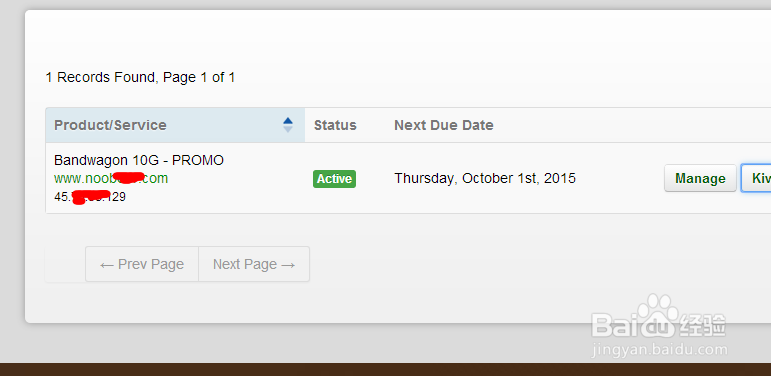Screen dimensions: 771x376
Task: Sort by Status column header
Action: click(335, 125)
